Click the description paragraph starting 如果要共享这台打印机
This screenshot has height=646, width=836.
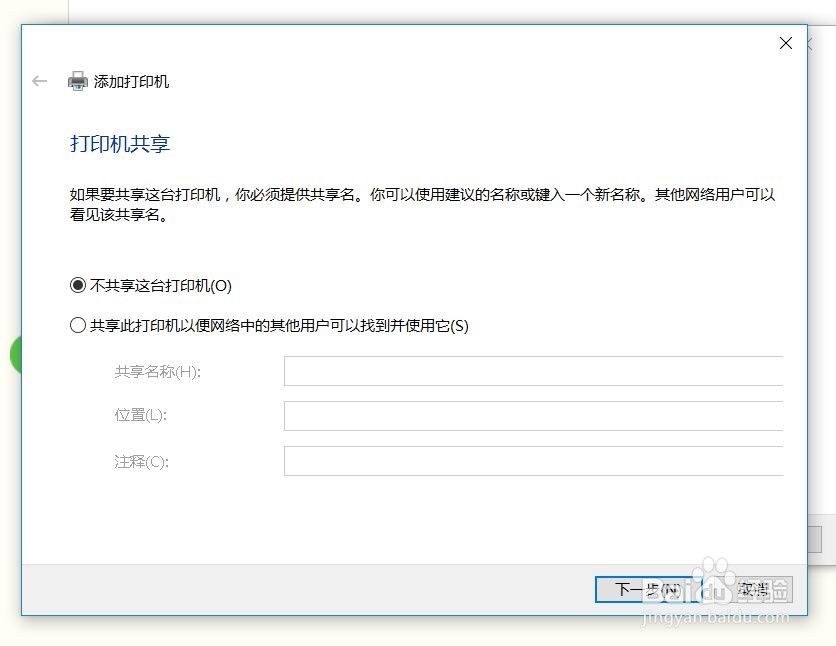[x=422, y=204]
